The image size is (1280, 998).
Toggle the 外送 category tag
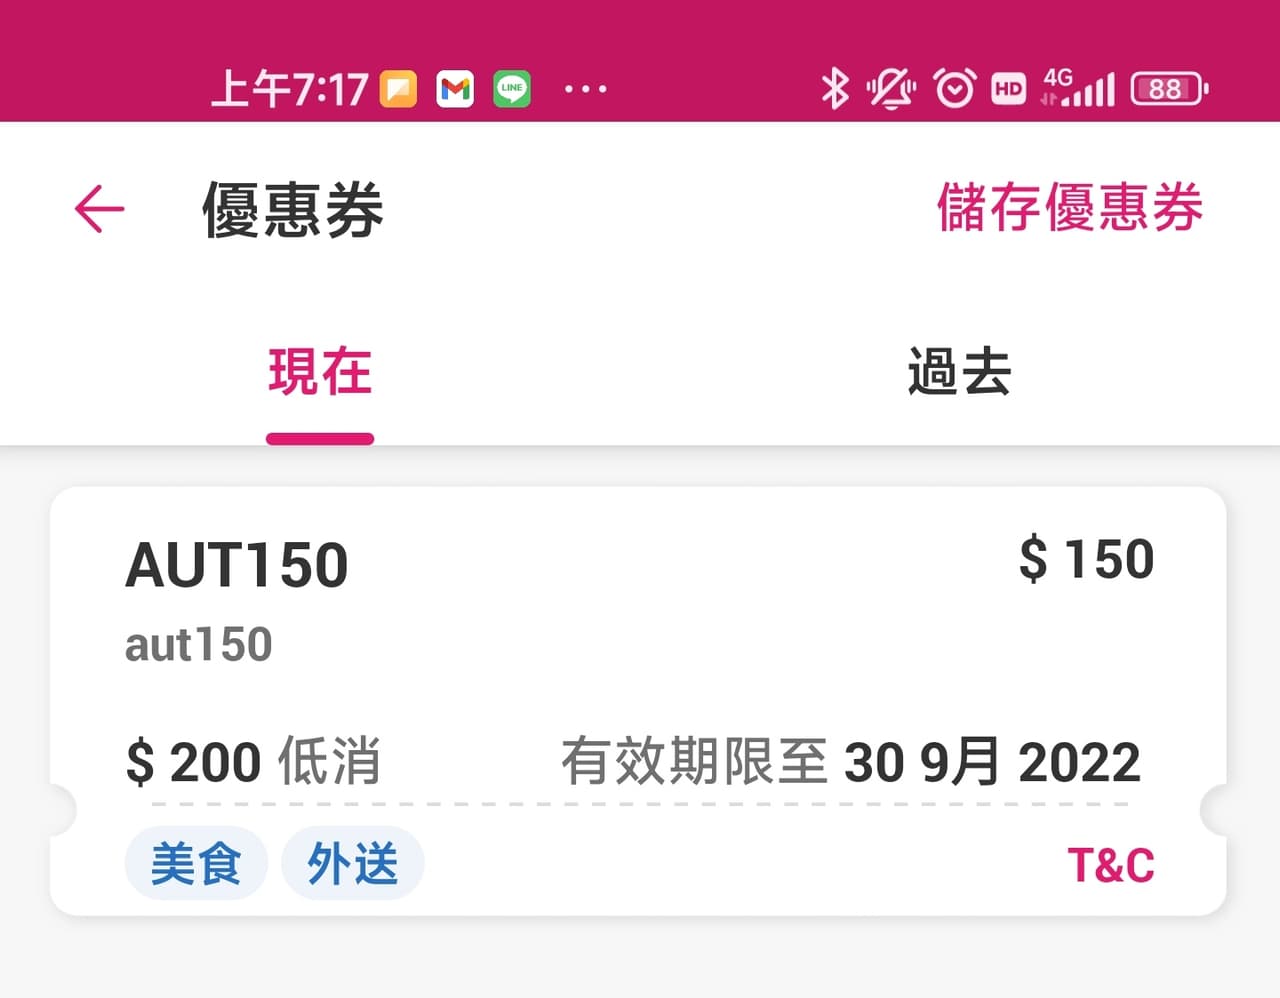coord(352,863)
